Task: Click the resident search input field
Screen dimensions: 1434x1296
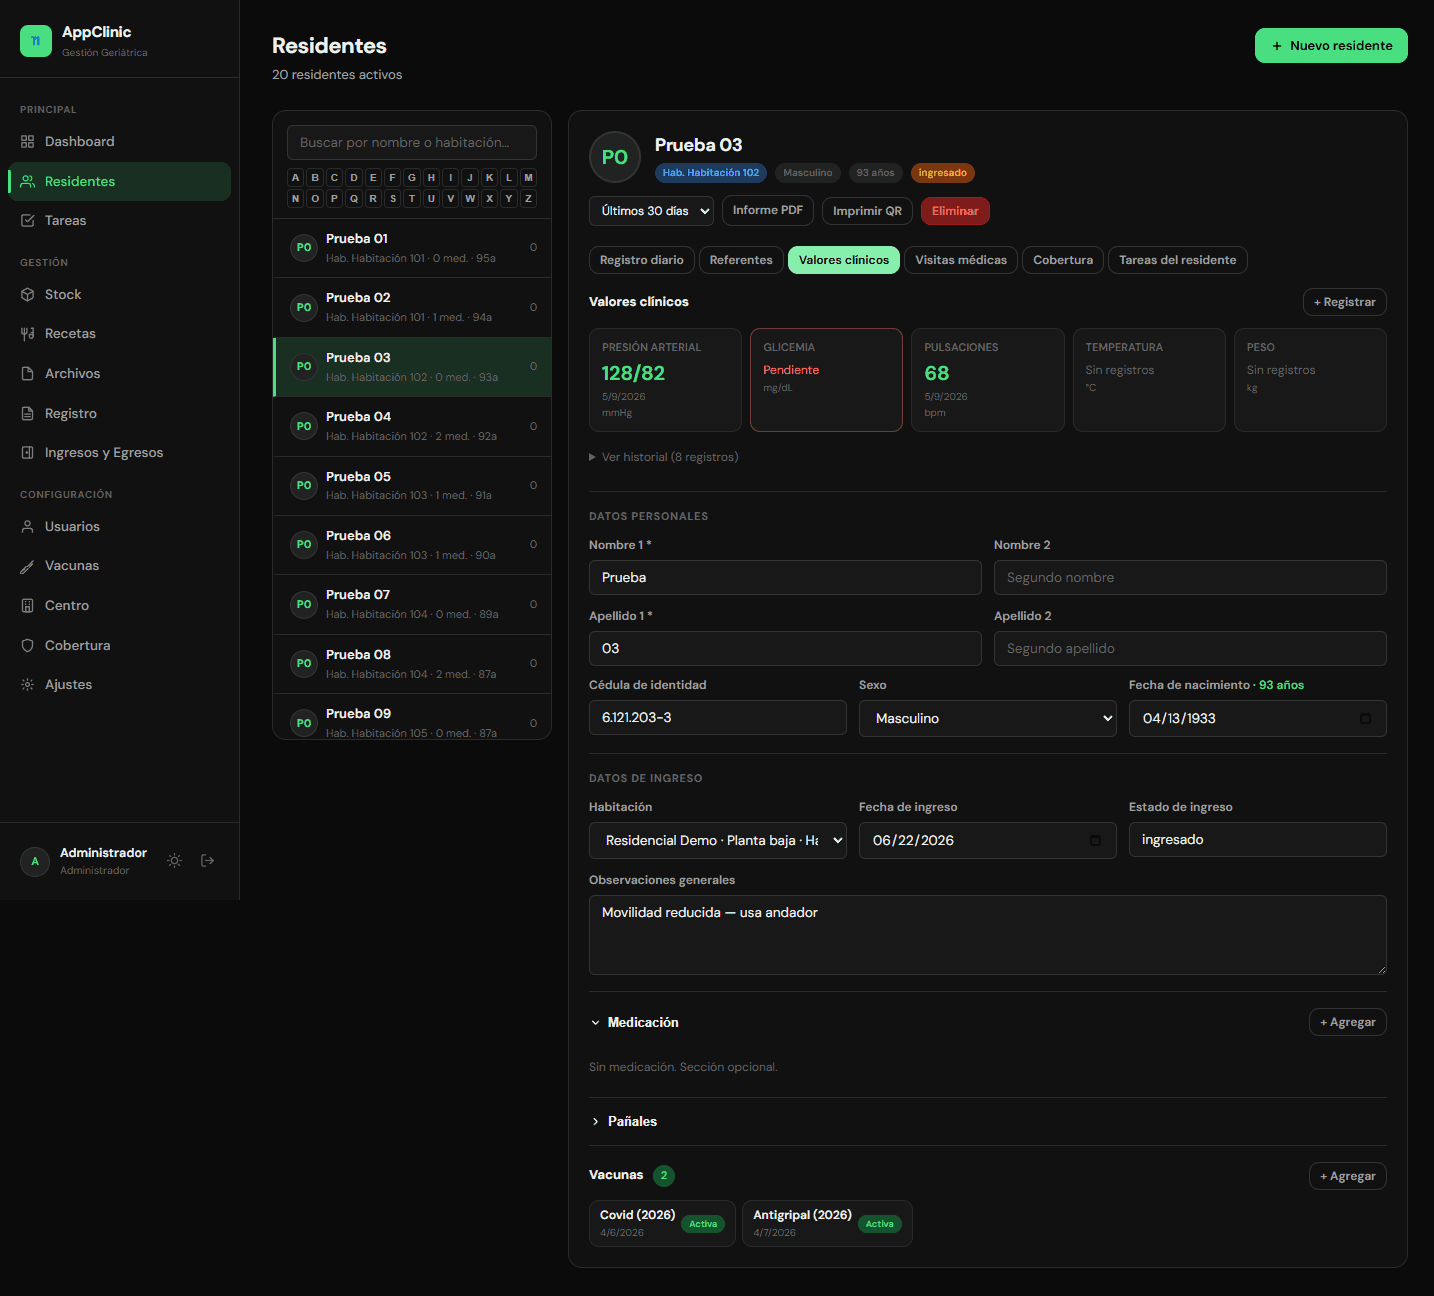Action: 412,143
